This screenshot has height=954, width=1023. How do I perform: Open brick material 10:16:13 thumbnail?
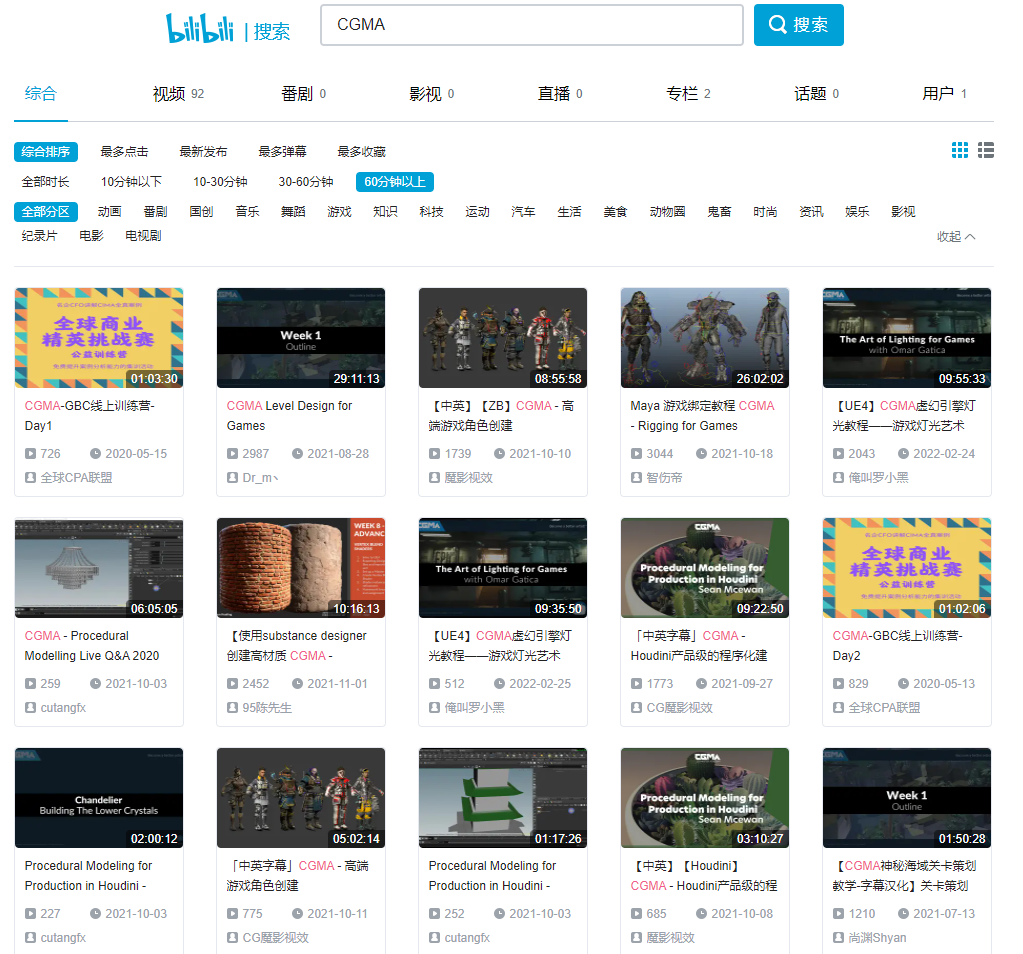tap(301, 568)
